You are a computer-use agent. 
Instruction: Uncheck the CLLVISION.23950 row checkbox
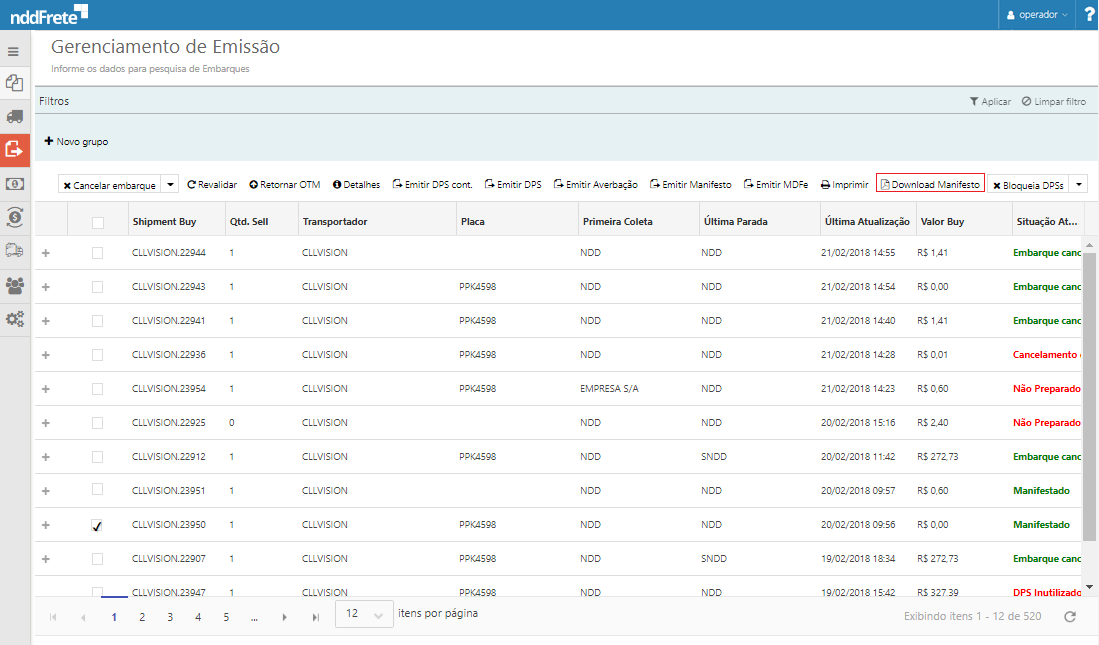(x=97, y=525)
